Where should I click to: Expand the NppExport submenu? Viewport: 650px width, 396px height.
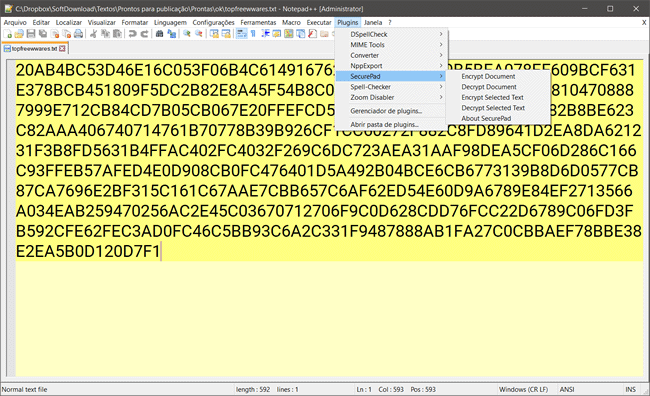(x=390, y=66)
